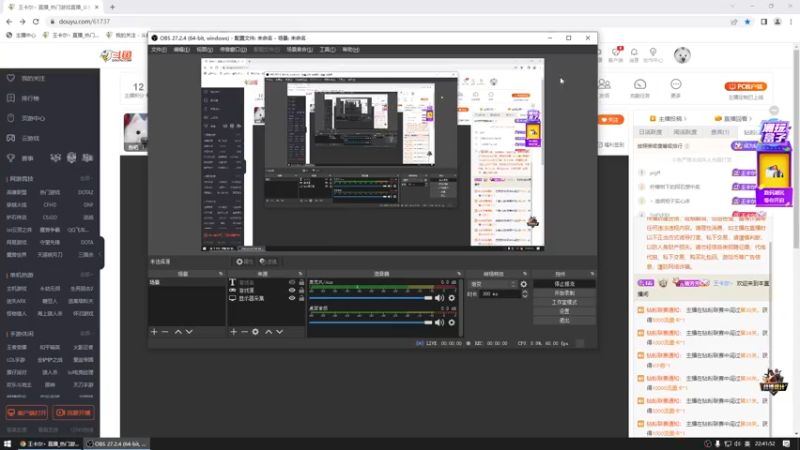Screen dimensions: 800x450
Task: Open desktop audio settings gear in mixer
Action: [452, 322]
